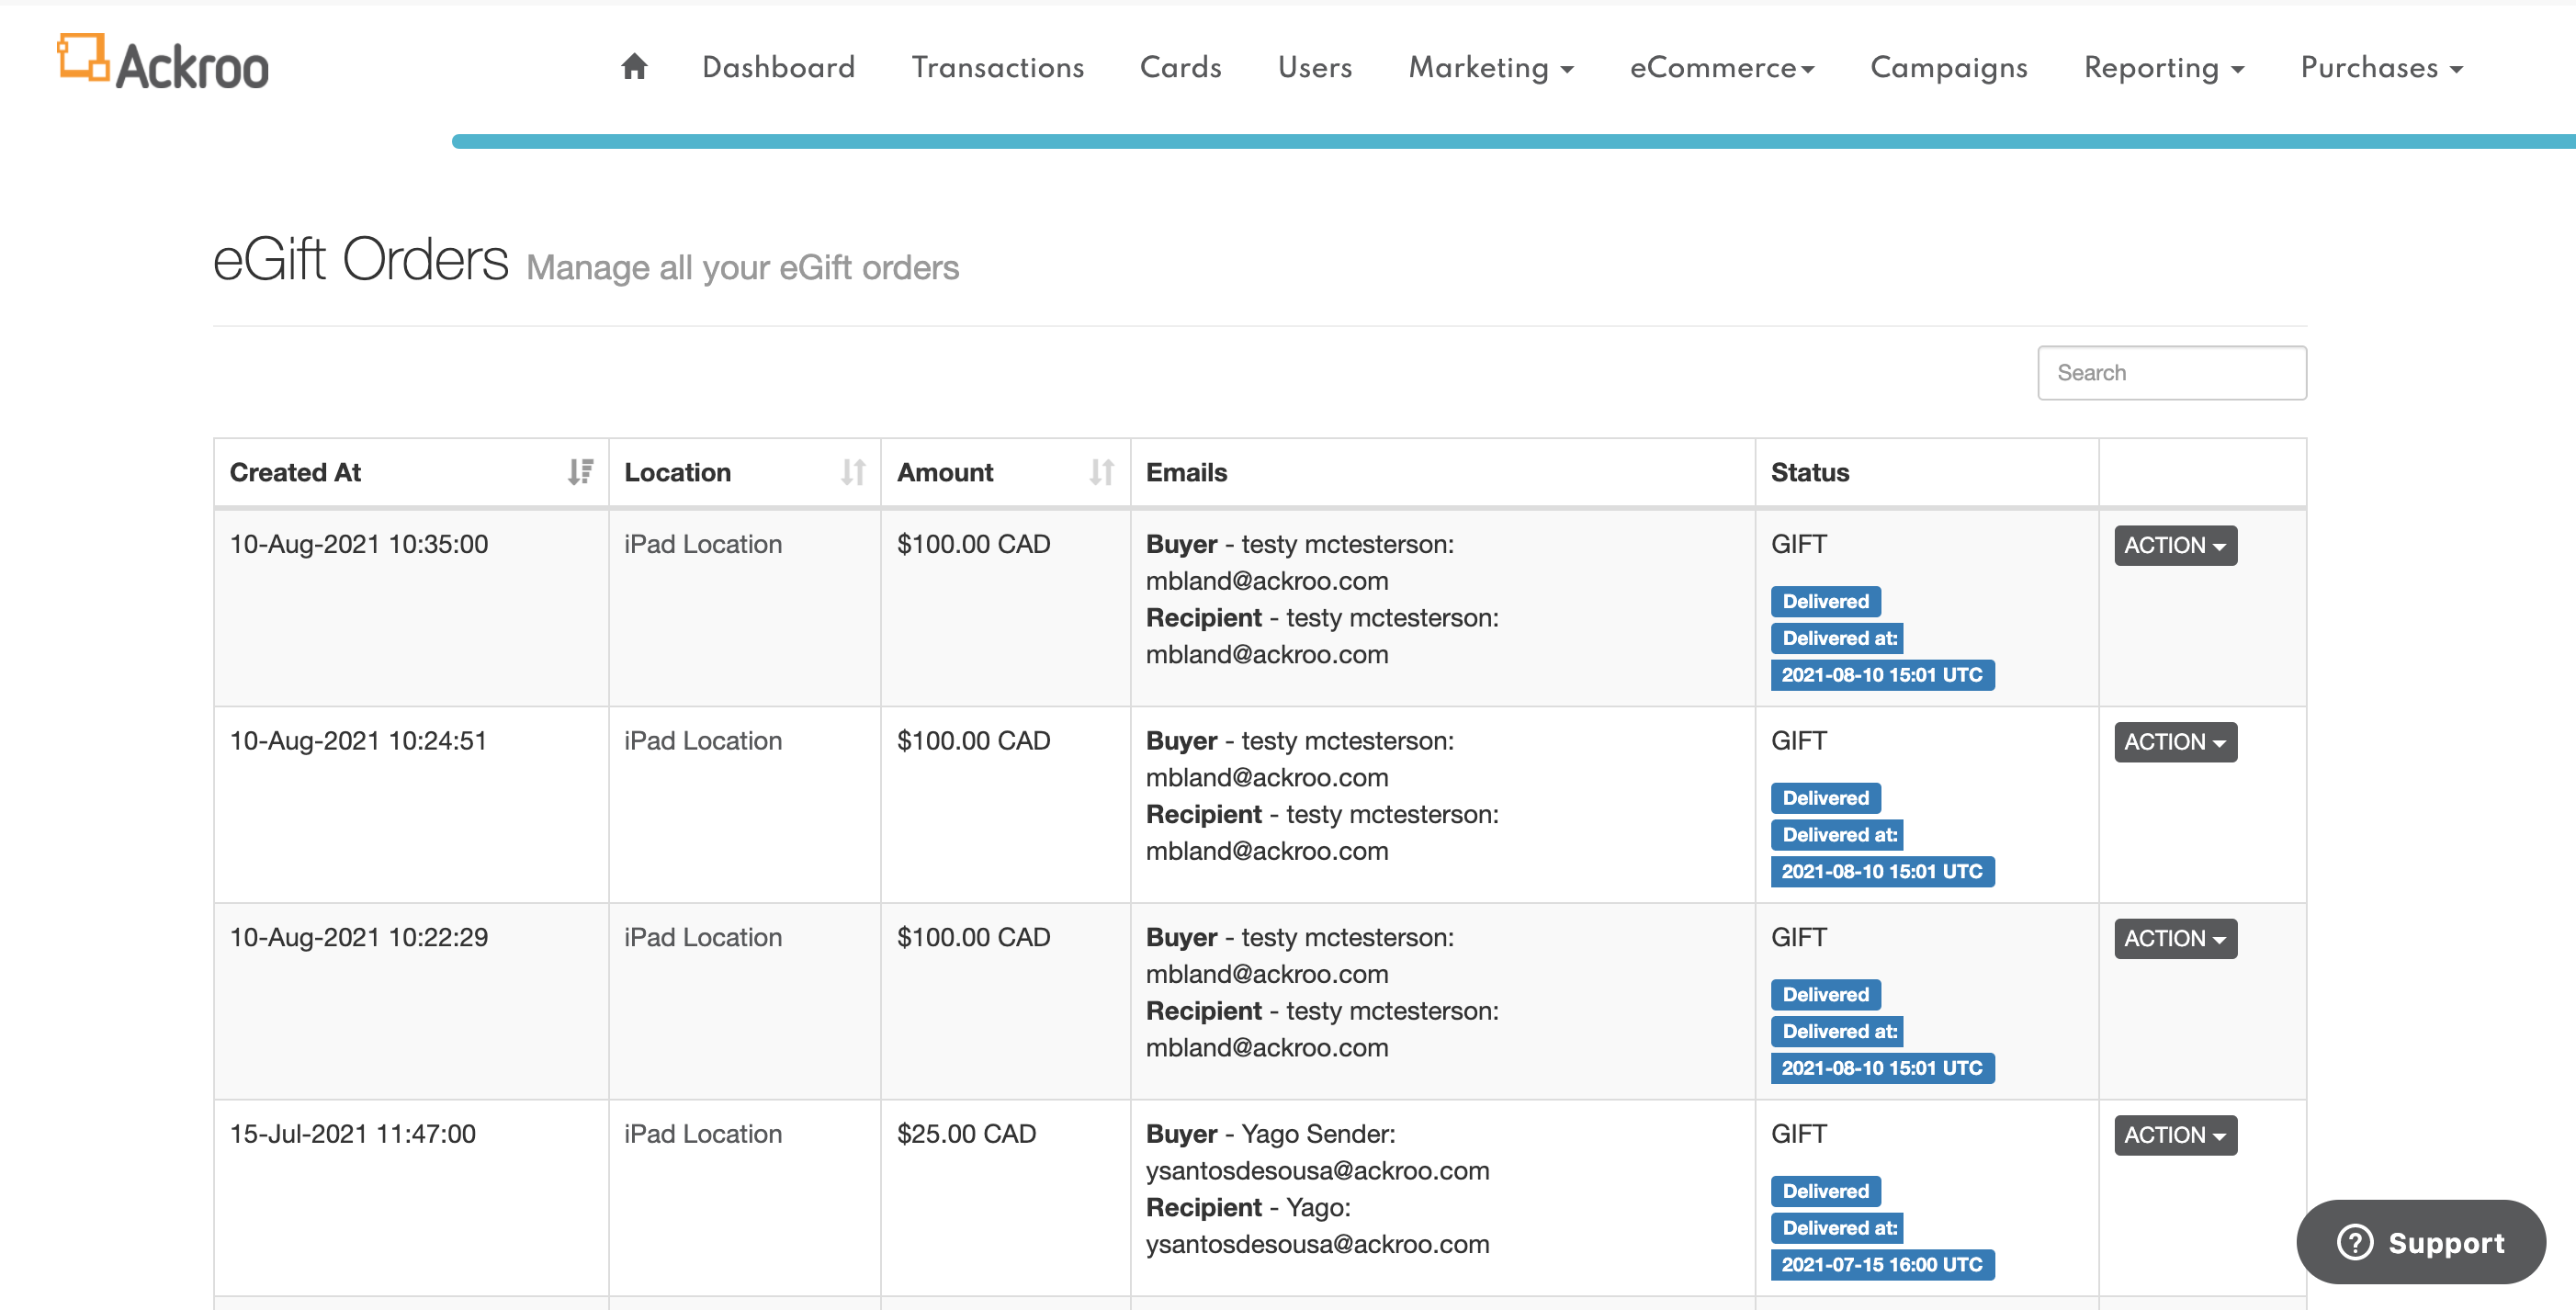Image resolution: width=2576 pixels, height=1310 pixels.
Task: Click the sort icon on Created At column
Action: [580, 472]
